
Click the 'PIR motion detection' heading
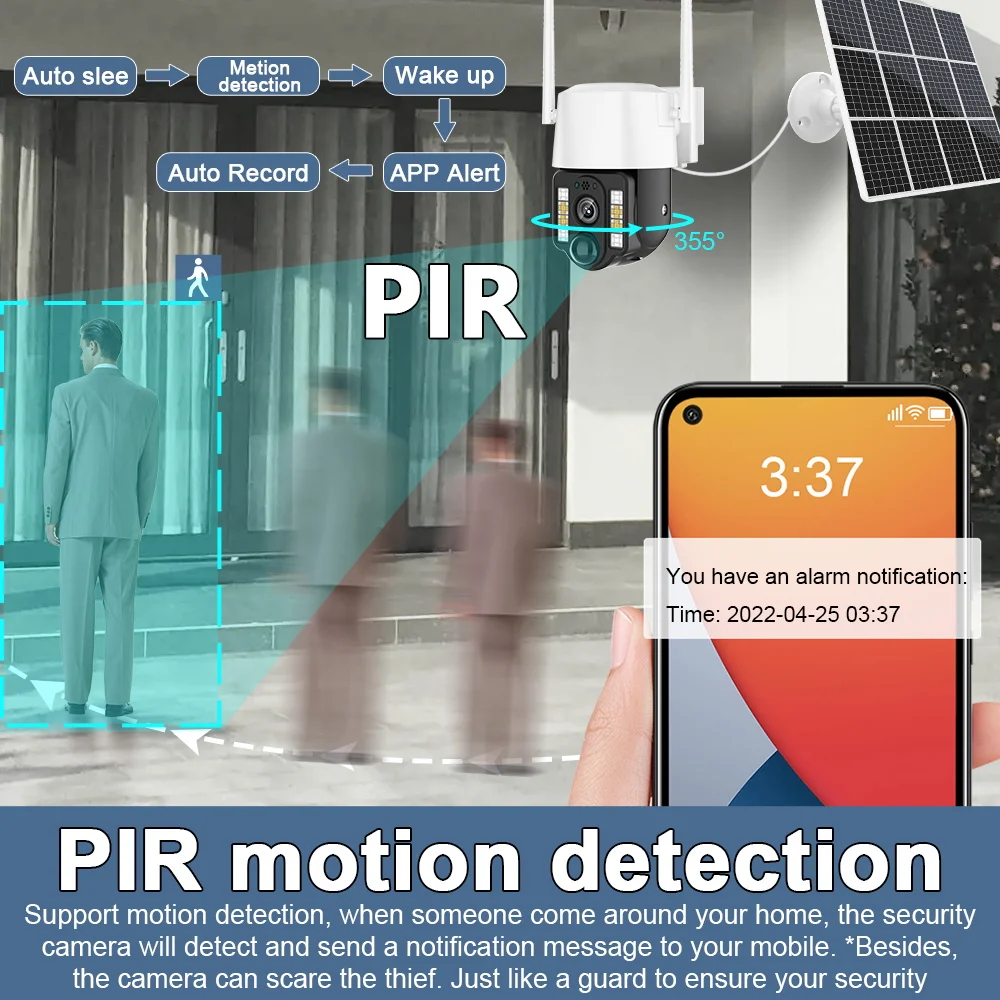[x=500, y=860]
